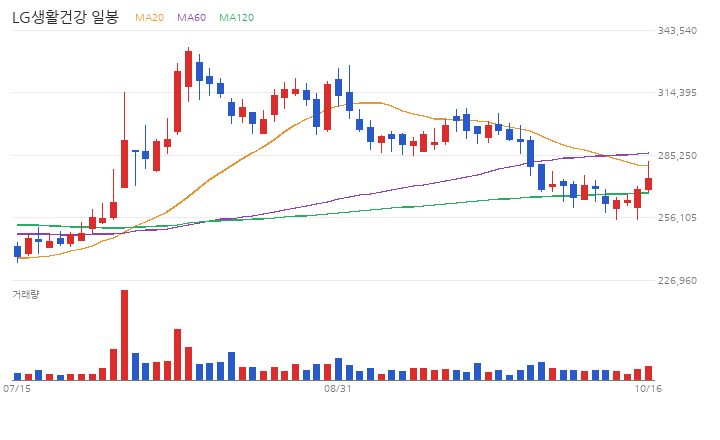Screen dimensions: 720x440
Task: Click the LG생활건강 일봉 chart title
Action: tap(65, 17)
